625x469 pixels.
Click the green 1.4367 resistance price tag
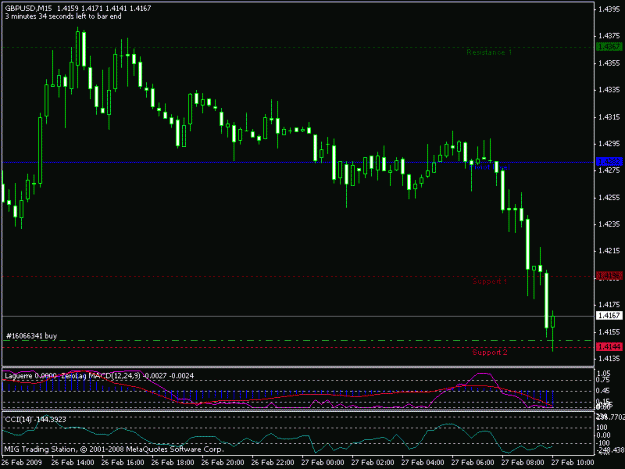tap(609, 47)
